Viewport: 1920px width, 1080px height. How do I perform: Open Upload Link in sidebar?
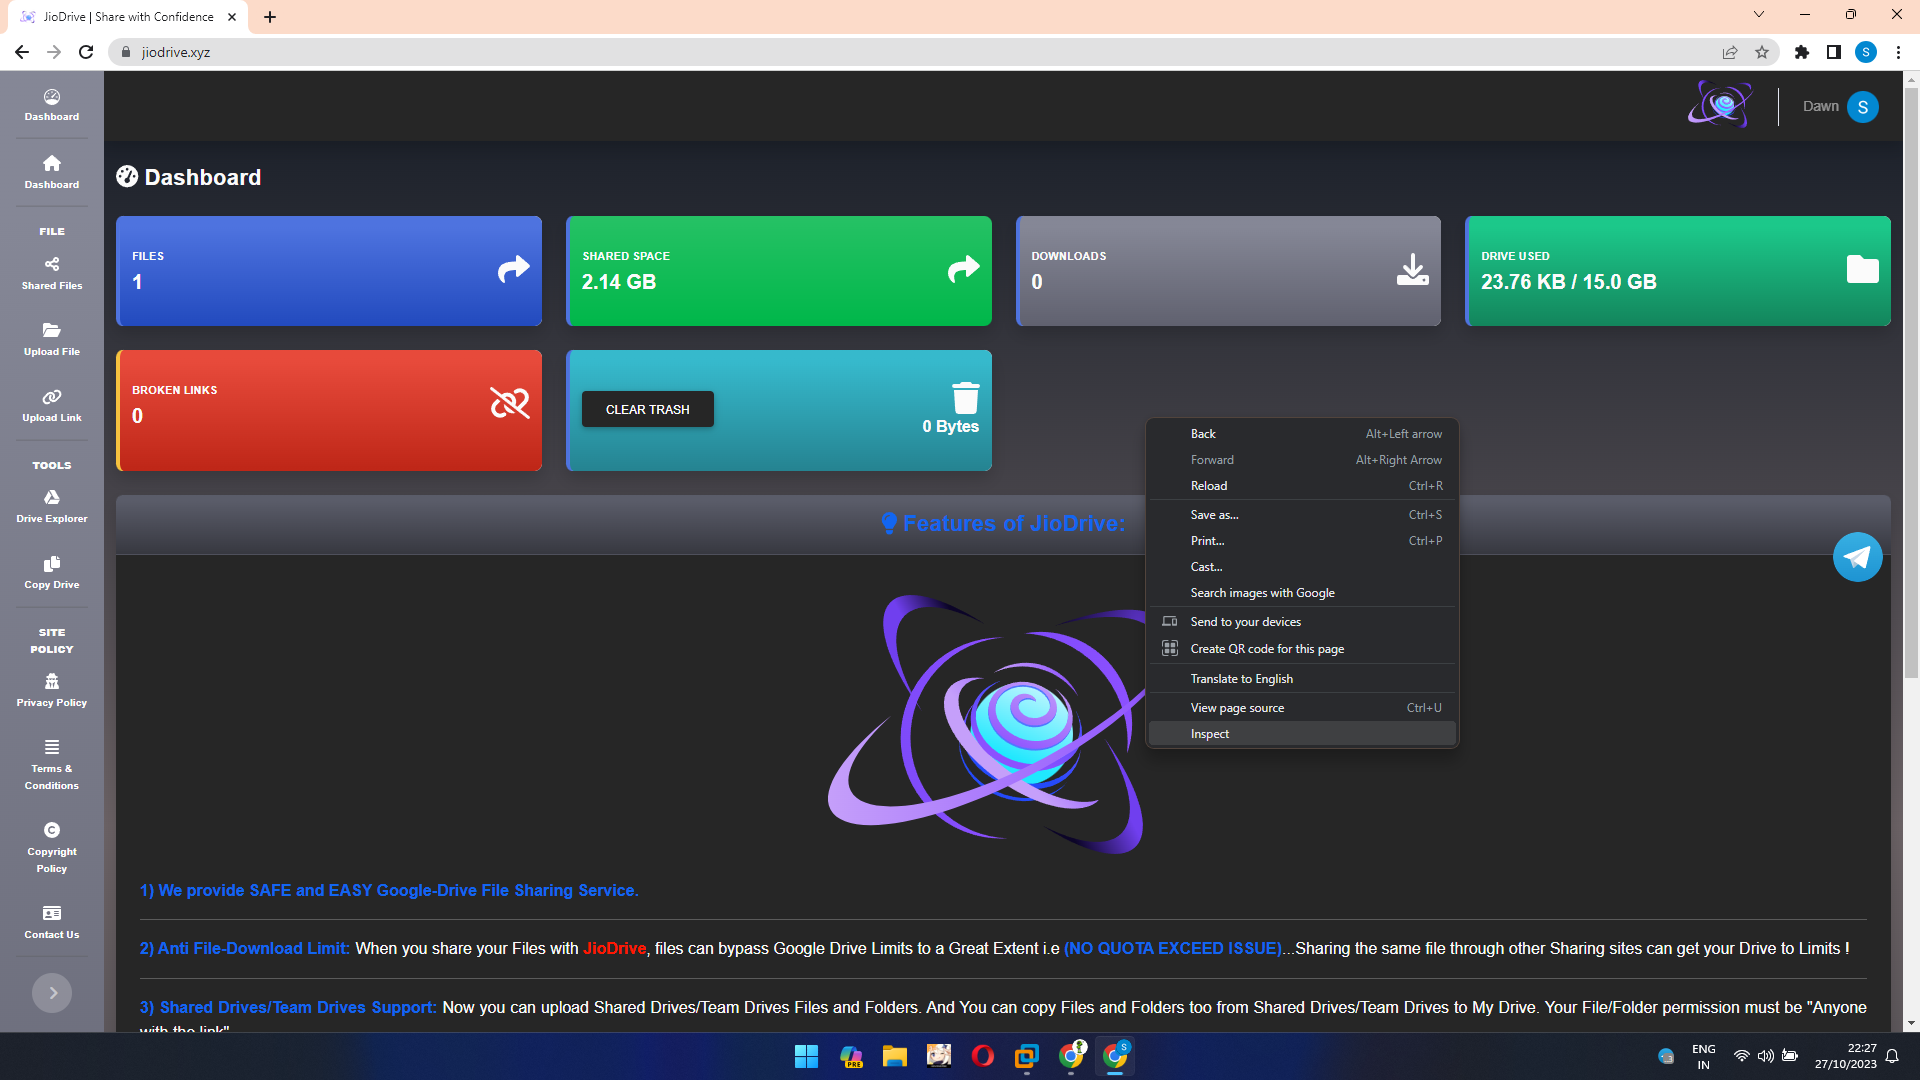pyautogui.click(x=52, y=405)
